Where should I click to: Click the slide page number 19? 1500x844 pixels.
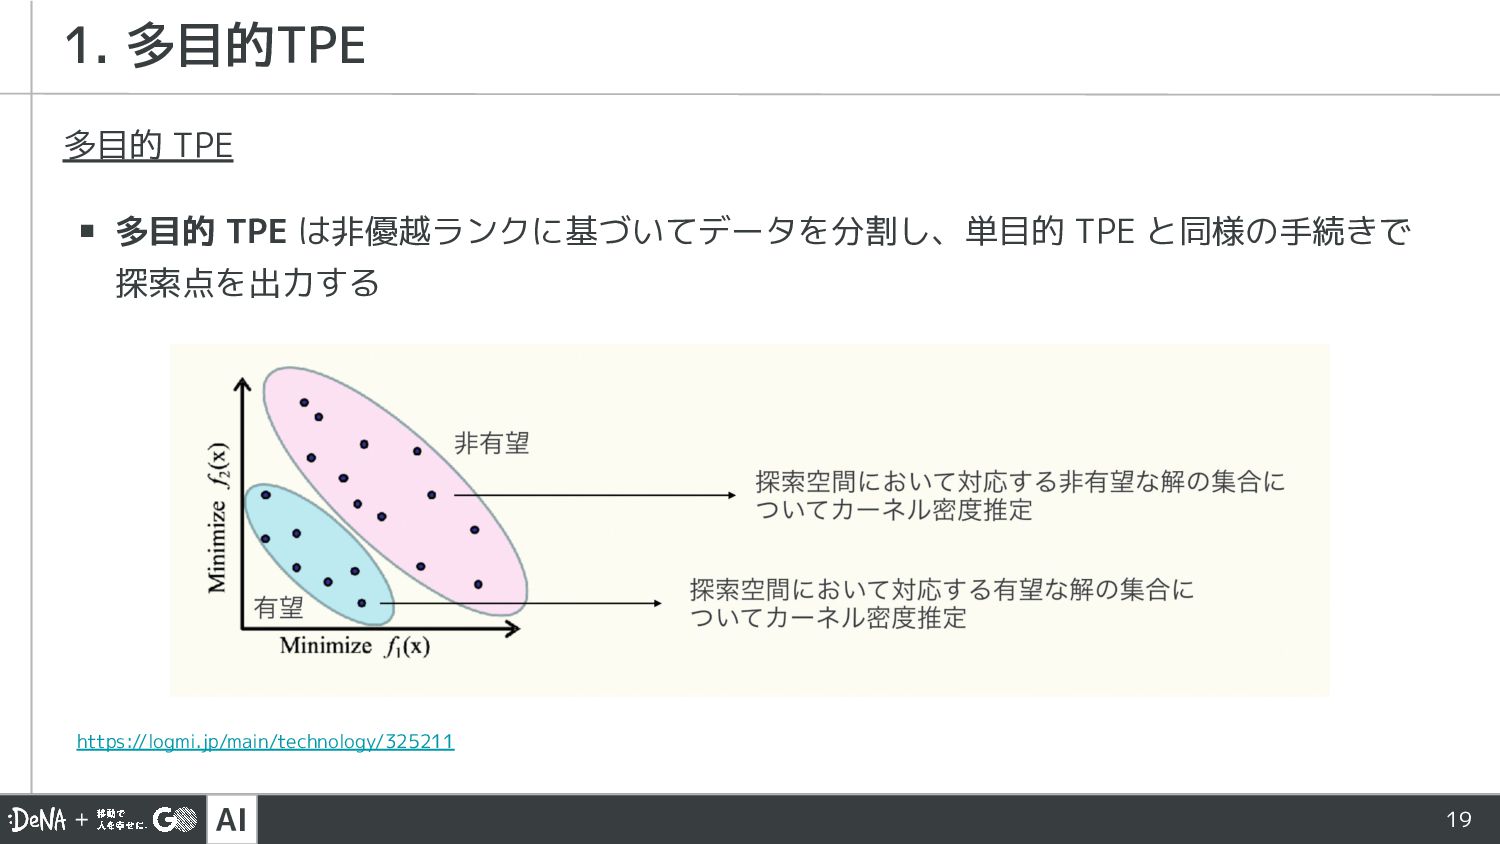pyautogui.click(x=1458, y=820)
